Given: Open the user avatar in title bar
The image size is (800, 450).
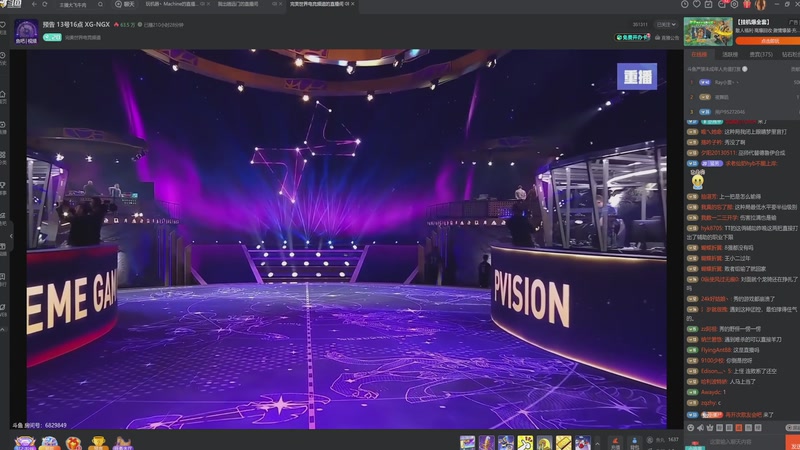Looking at the screenshot, I should [x=761, y=5].
